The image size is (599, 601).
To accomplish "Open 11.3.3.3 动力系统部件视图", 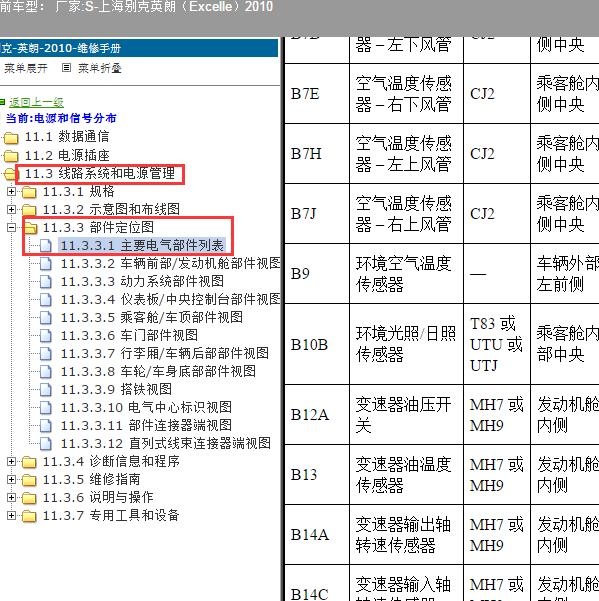I will pyautogui.click(x=142, y=281).
